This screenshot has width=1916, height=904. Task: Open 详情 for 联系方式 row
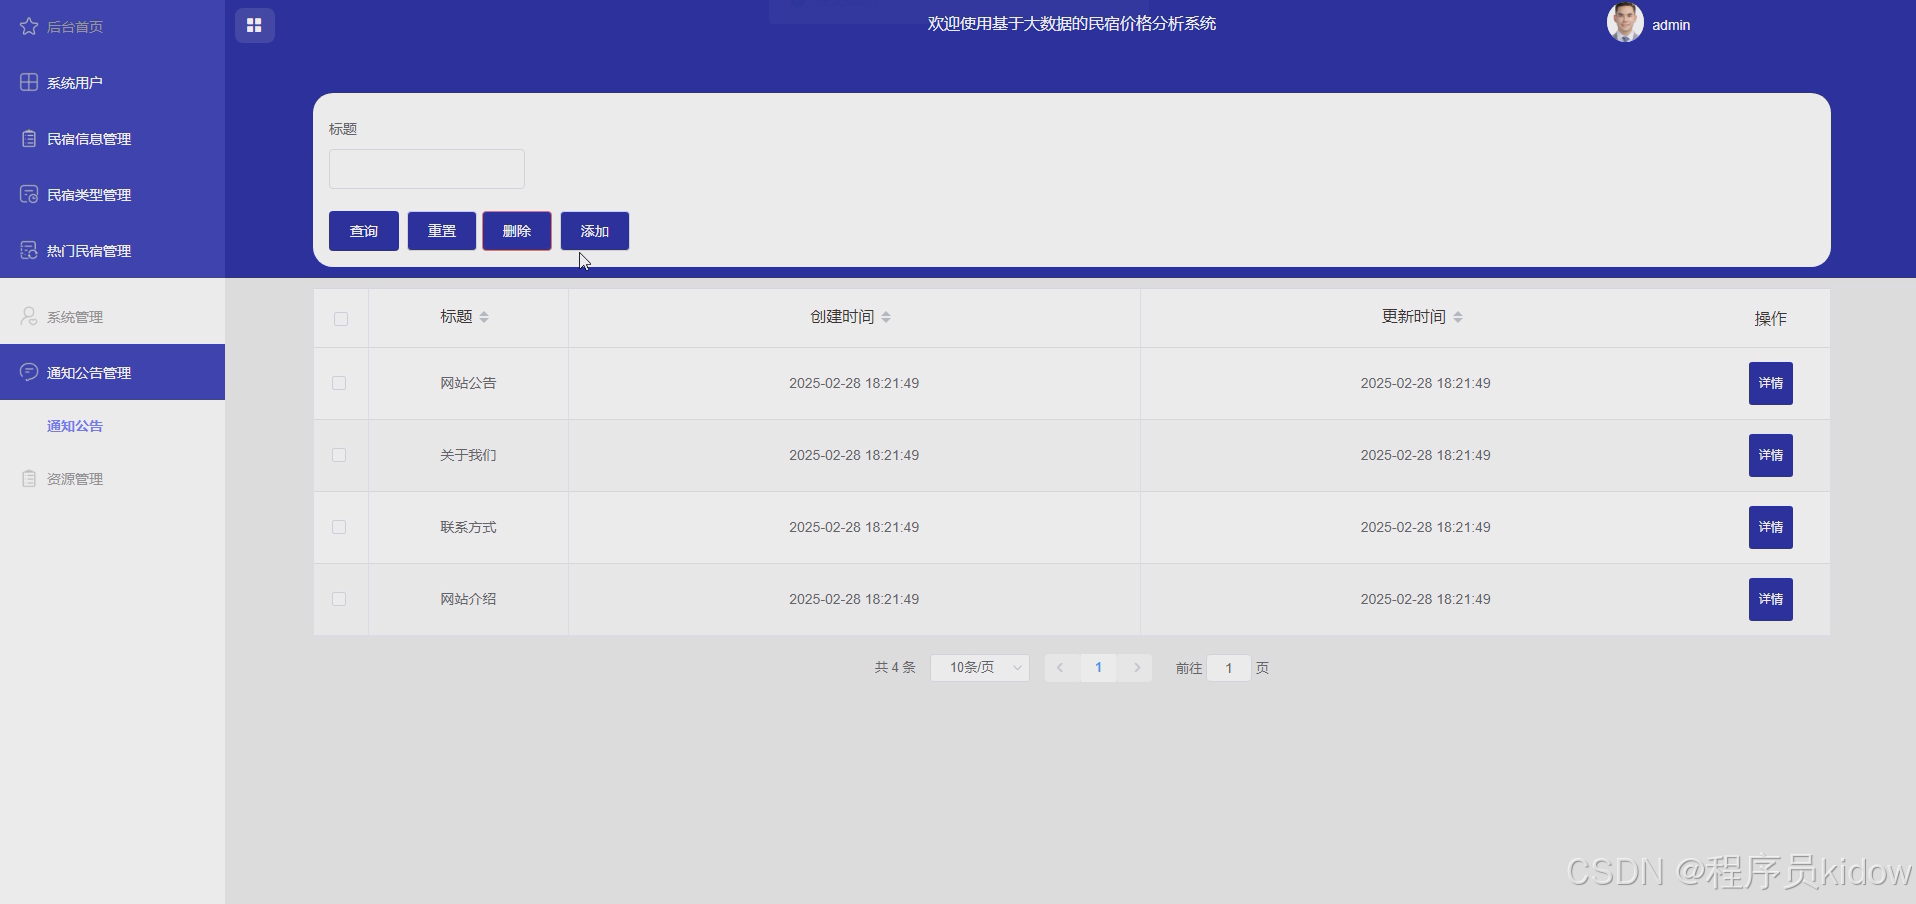click(x=1770, y=527)
